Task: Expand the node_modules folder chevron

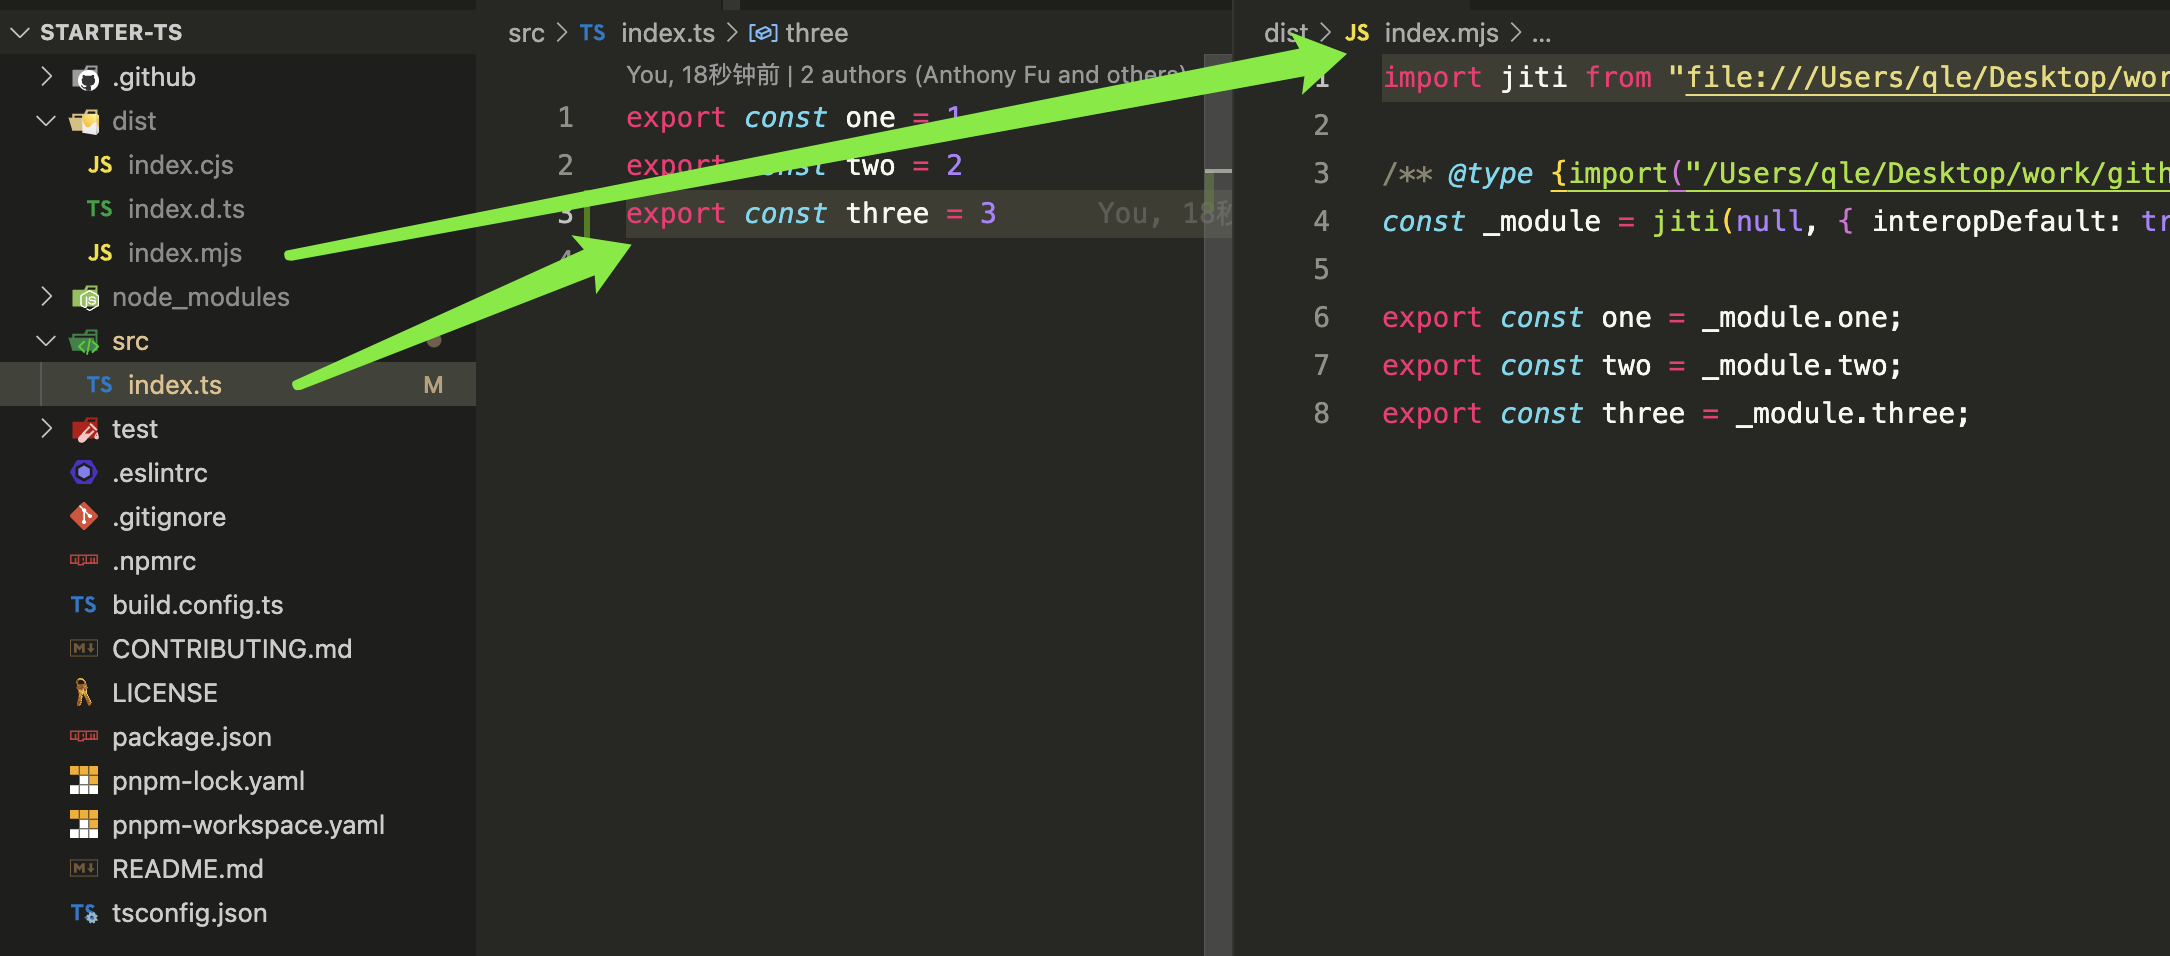Action: (46, 297)
